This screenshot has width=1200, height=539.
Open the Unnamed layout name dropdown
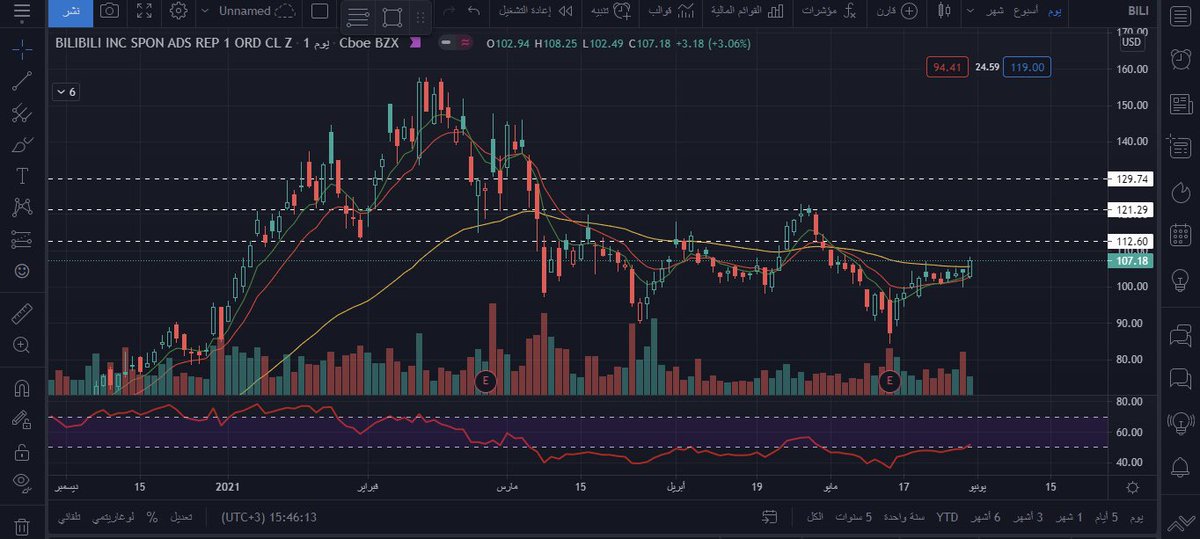tap(256, 12)
